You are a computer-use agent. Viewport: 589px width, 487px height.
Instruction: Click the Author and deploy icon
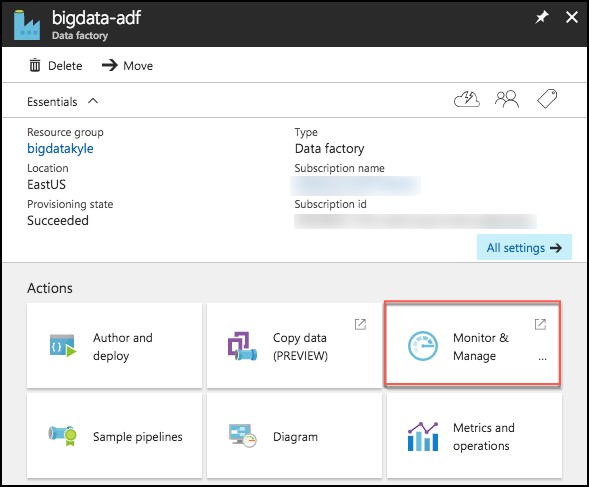(x=63, y=346)
